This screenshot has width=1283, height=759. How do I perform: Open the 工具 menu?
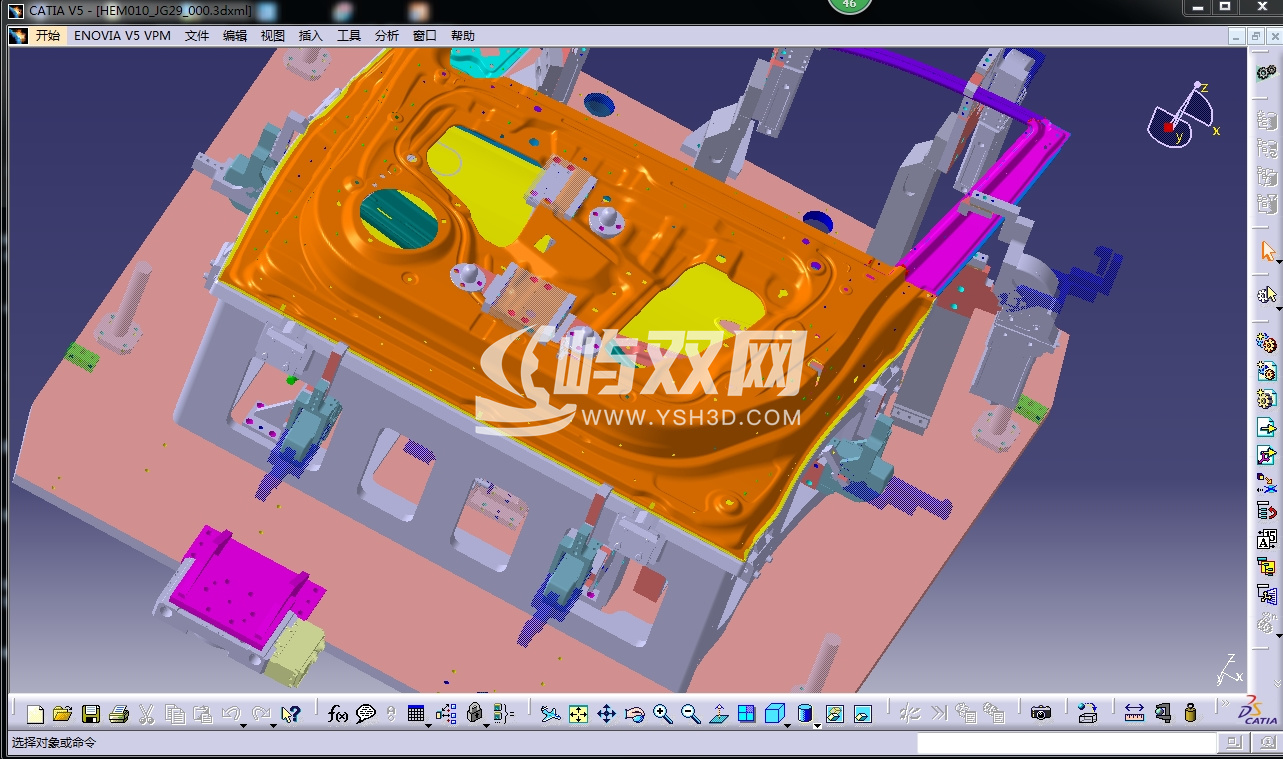coord(349,35)
